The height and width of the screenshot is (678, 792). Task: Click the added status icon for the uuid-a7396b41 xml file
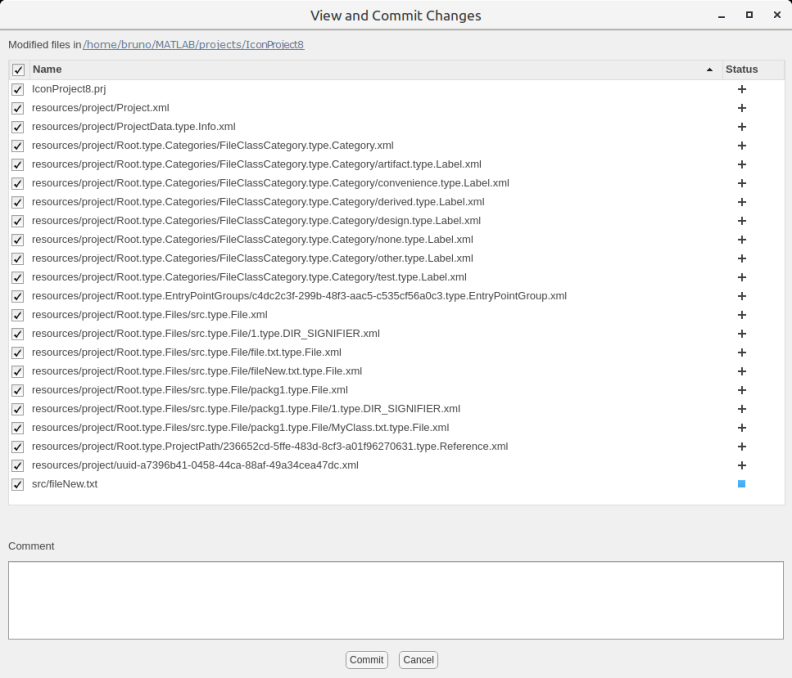tap(741, 465)
